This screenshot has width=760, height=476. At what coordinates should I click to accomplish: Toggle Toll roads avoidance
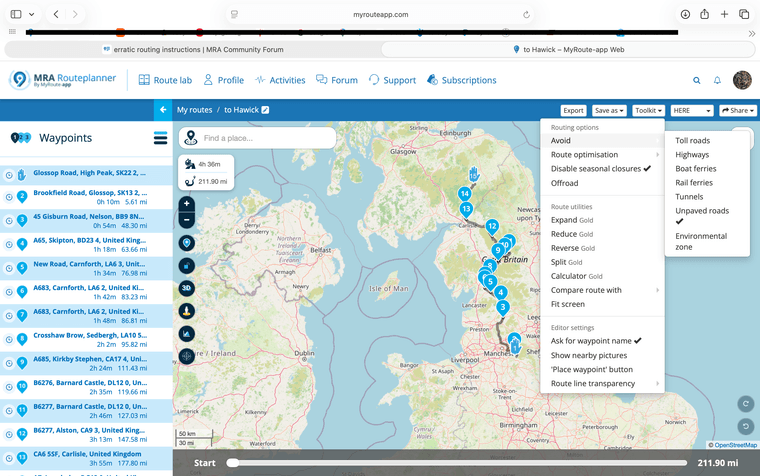(692, 141)
